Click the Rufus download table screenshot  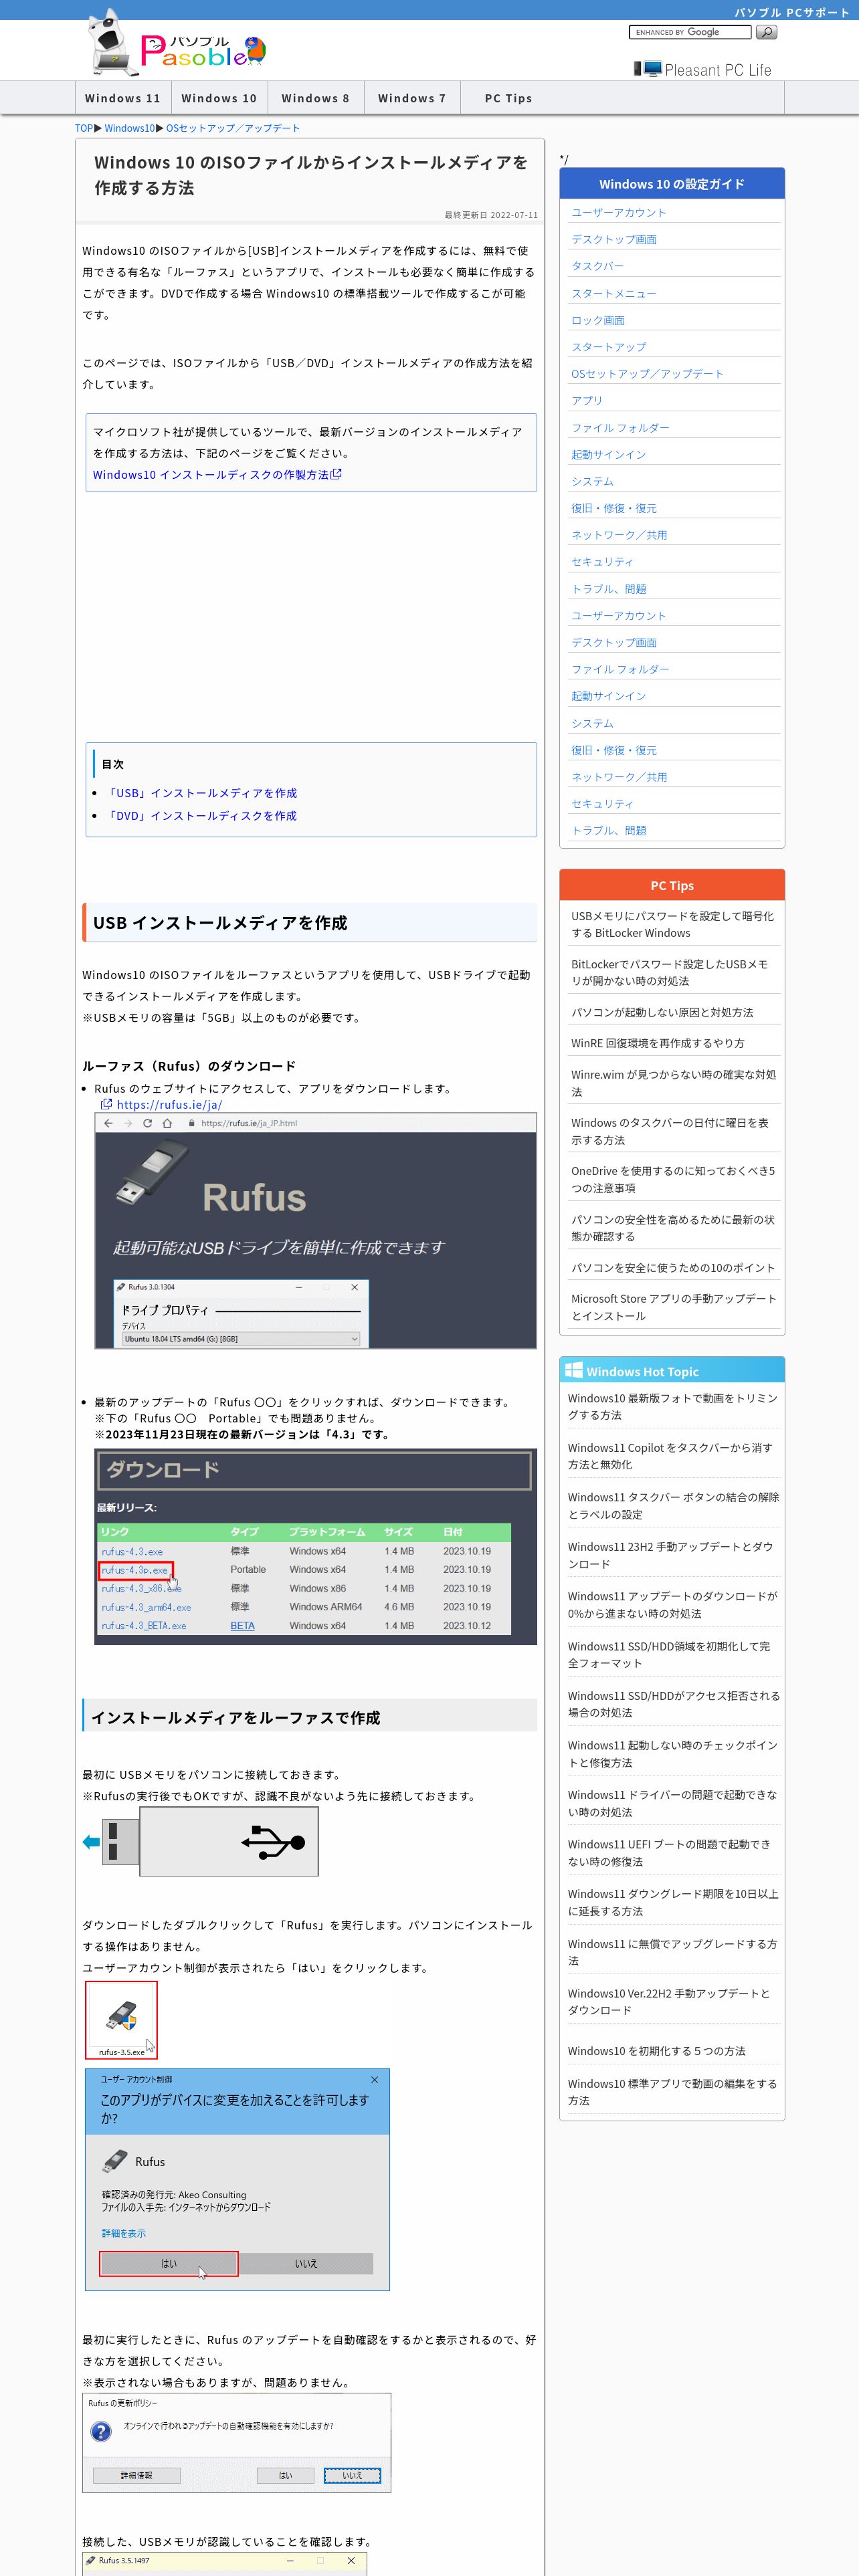315,1546
